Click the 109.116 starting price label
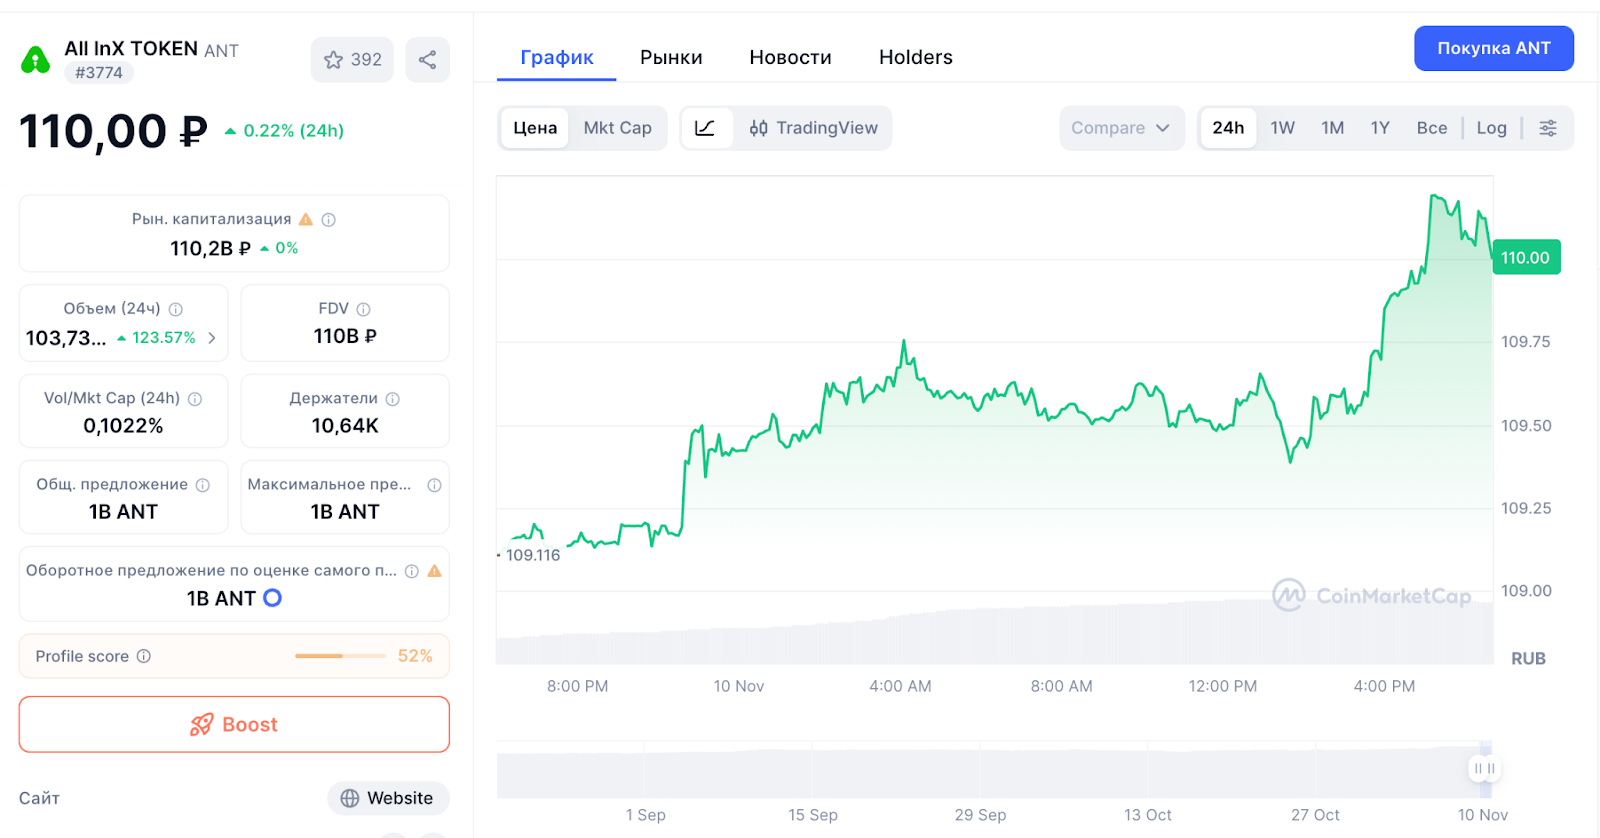Image resolution: width=1600 pixels, height=838 pixels. [x=533, y=555]
